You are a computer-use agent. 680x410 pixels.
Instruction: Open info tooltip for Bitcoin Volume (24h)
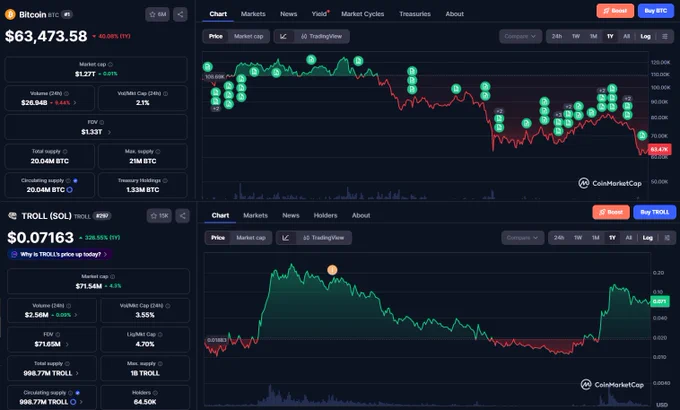tap(66, 93)
